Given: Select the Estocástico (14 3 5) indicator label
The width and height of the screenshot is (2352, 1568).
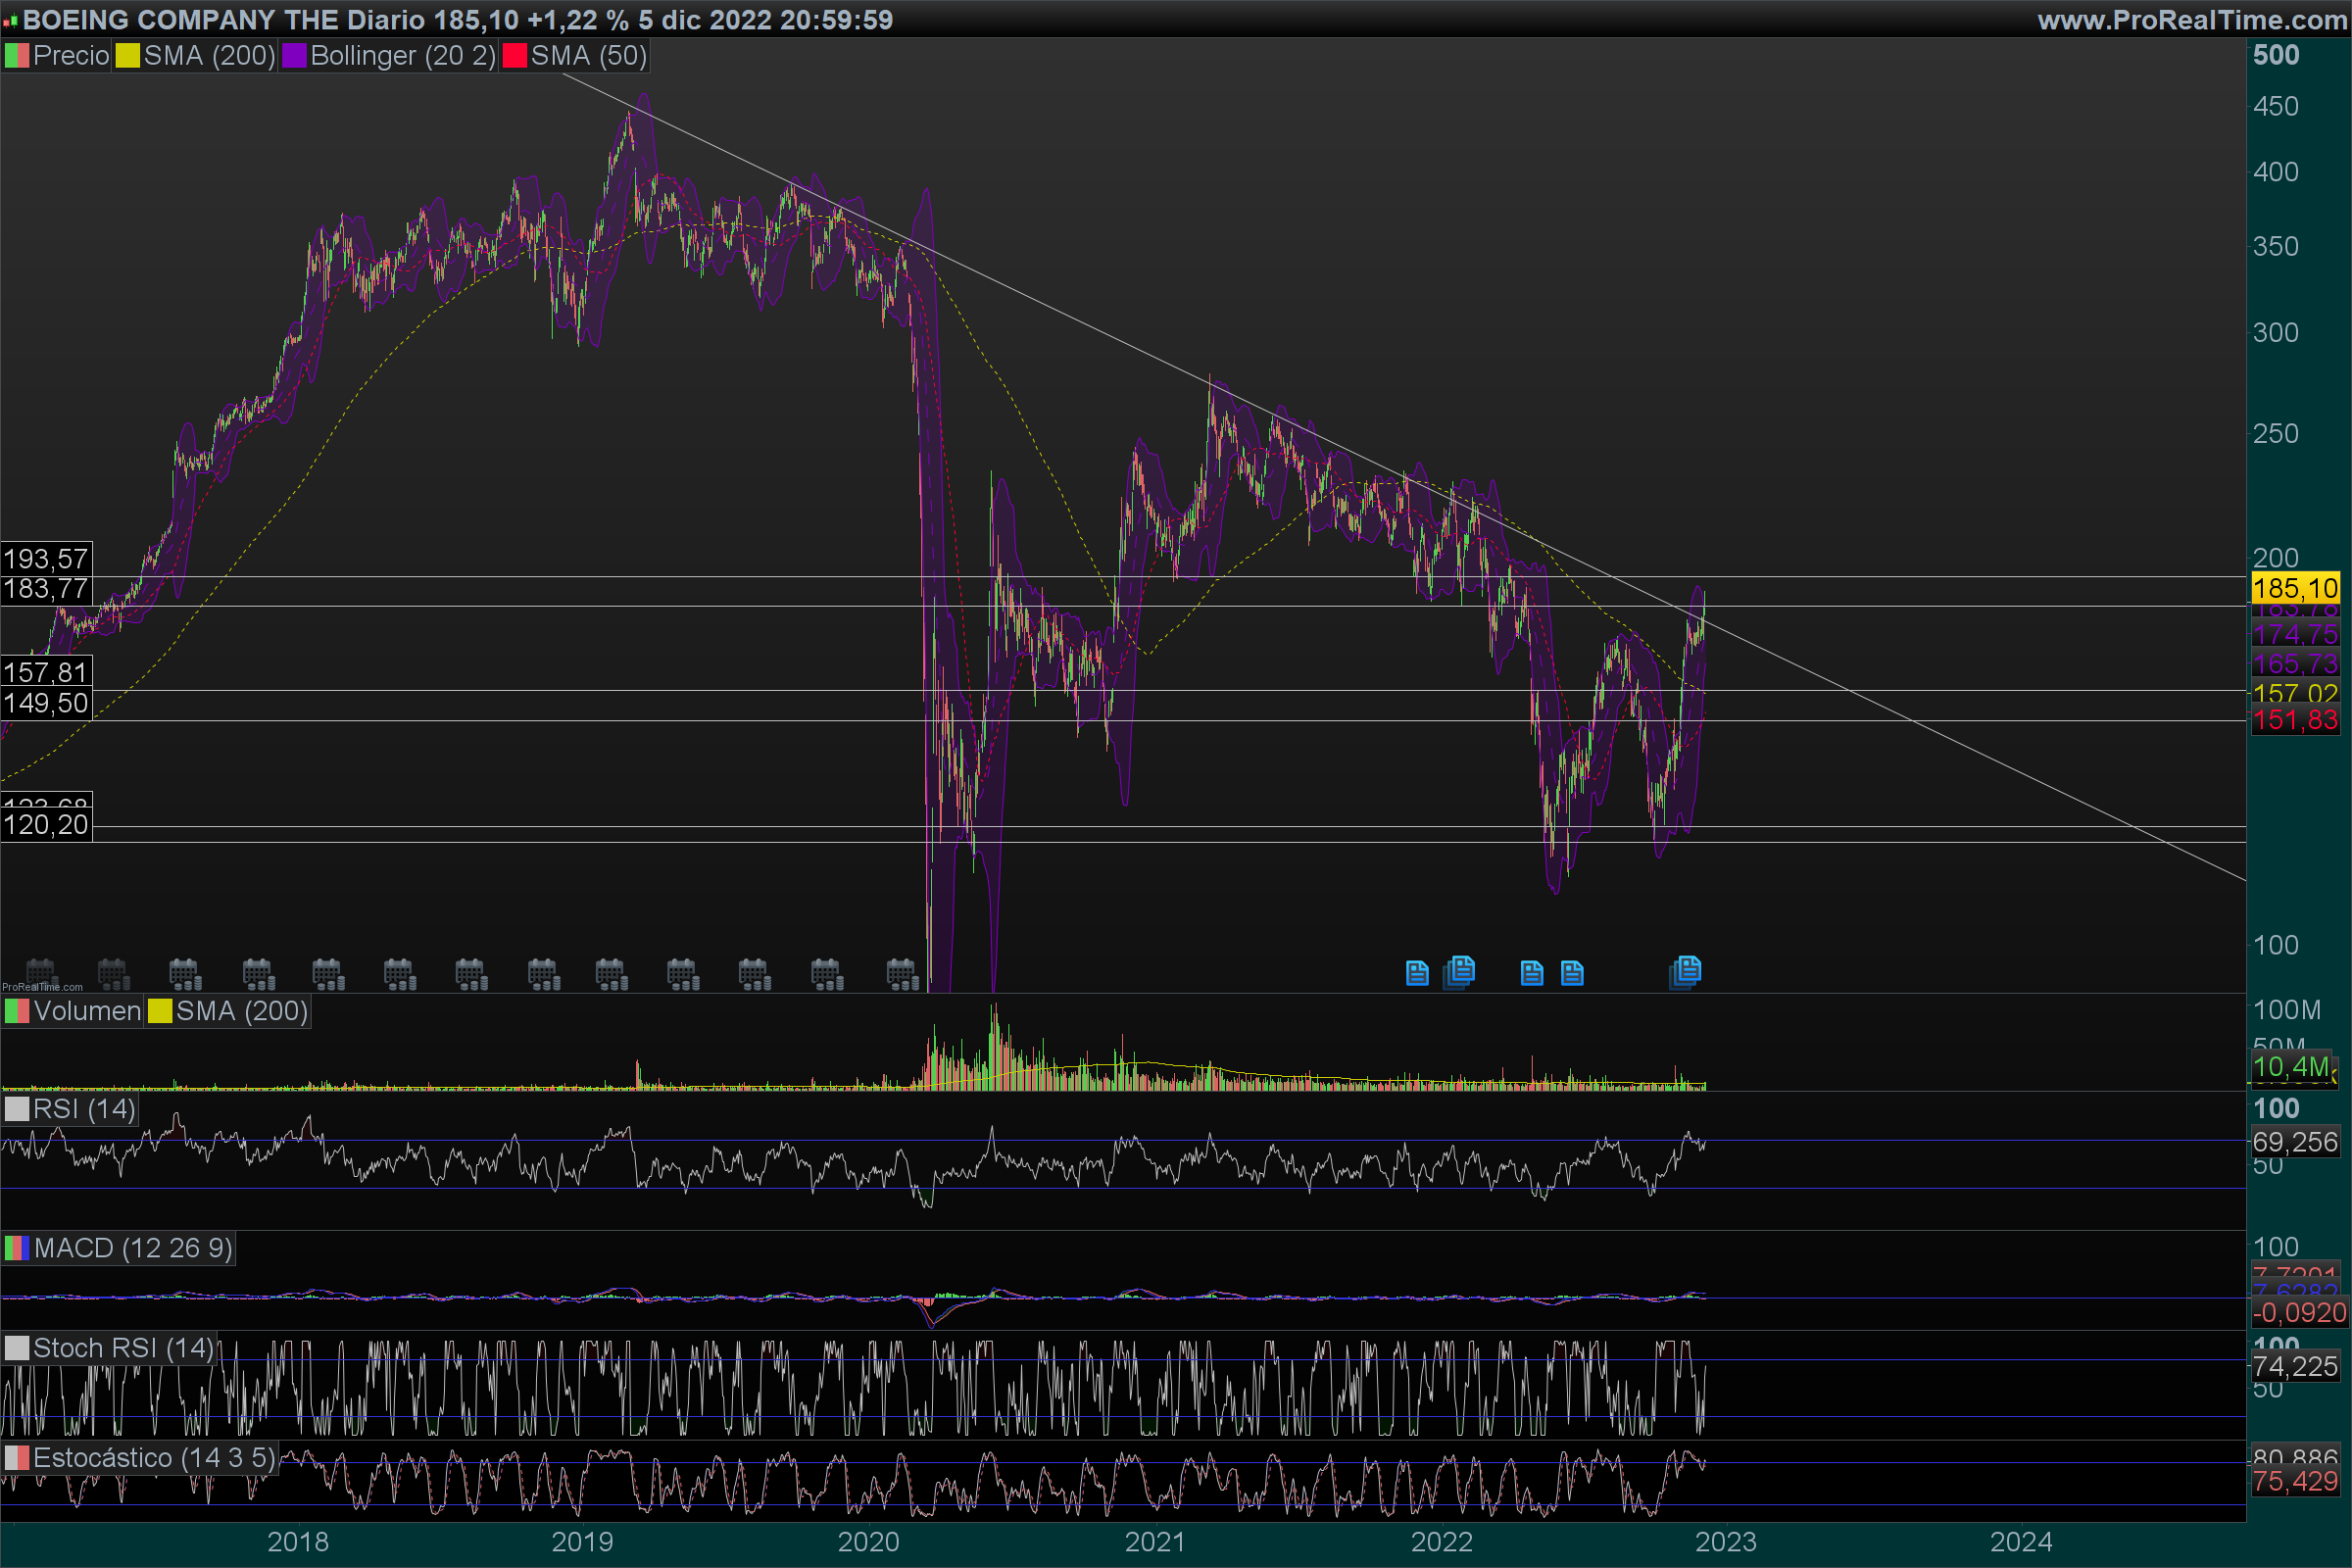Looking at the screenshot, I should click(x=153, y=1458).
